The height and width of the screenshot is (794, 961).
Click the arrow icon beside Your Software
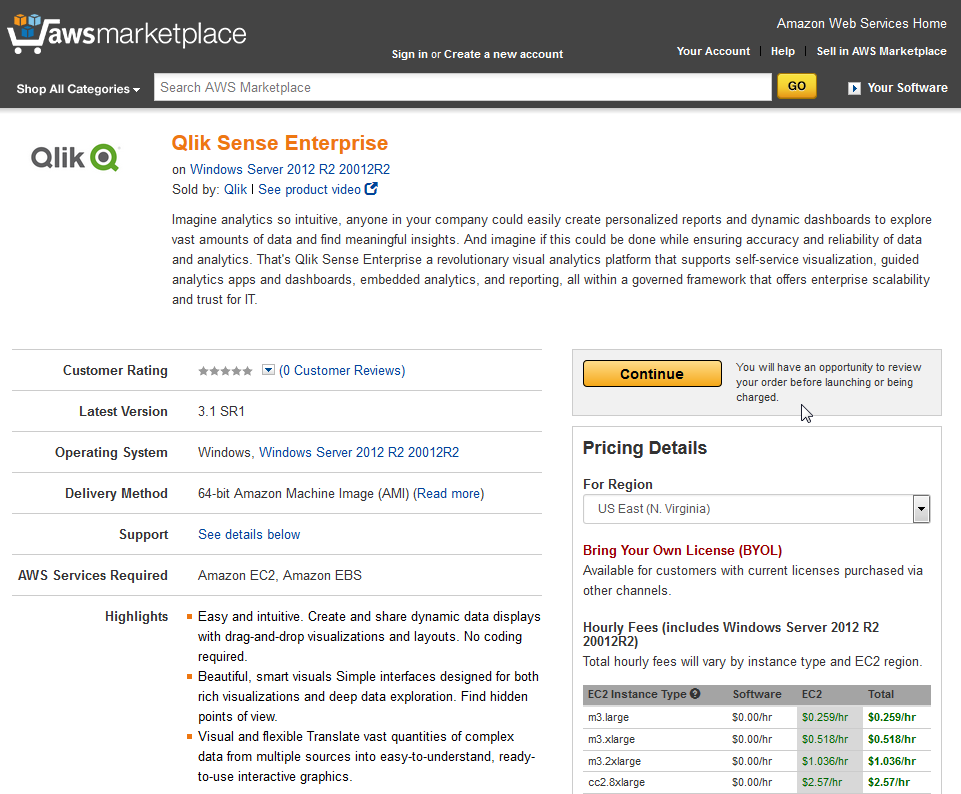click(854, 88)
